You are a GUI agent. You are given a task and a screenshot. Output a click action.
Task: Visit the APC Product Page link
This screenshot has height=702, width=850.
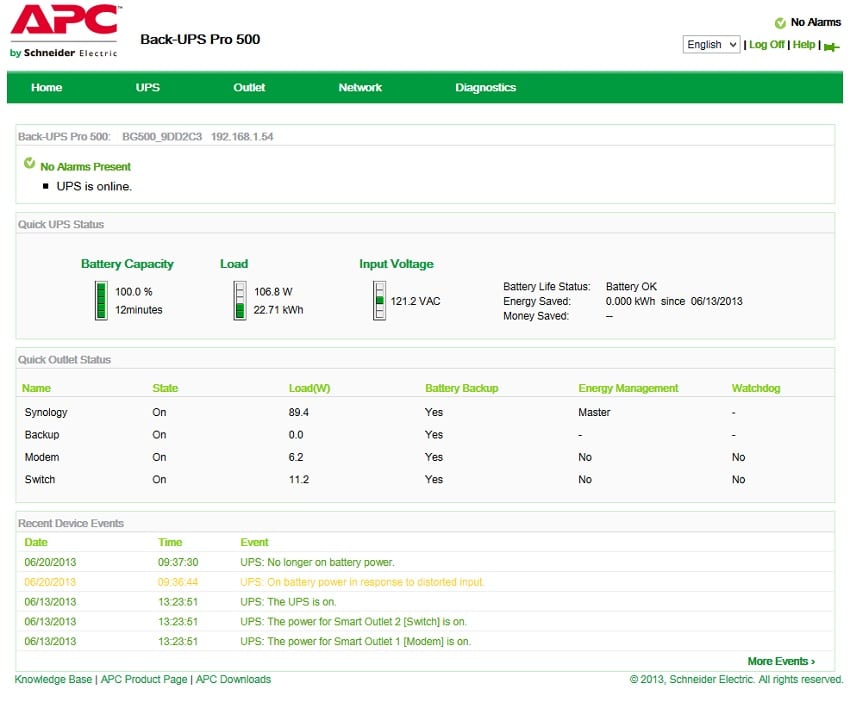point(144,679)
